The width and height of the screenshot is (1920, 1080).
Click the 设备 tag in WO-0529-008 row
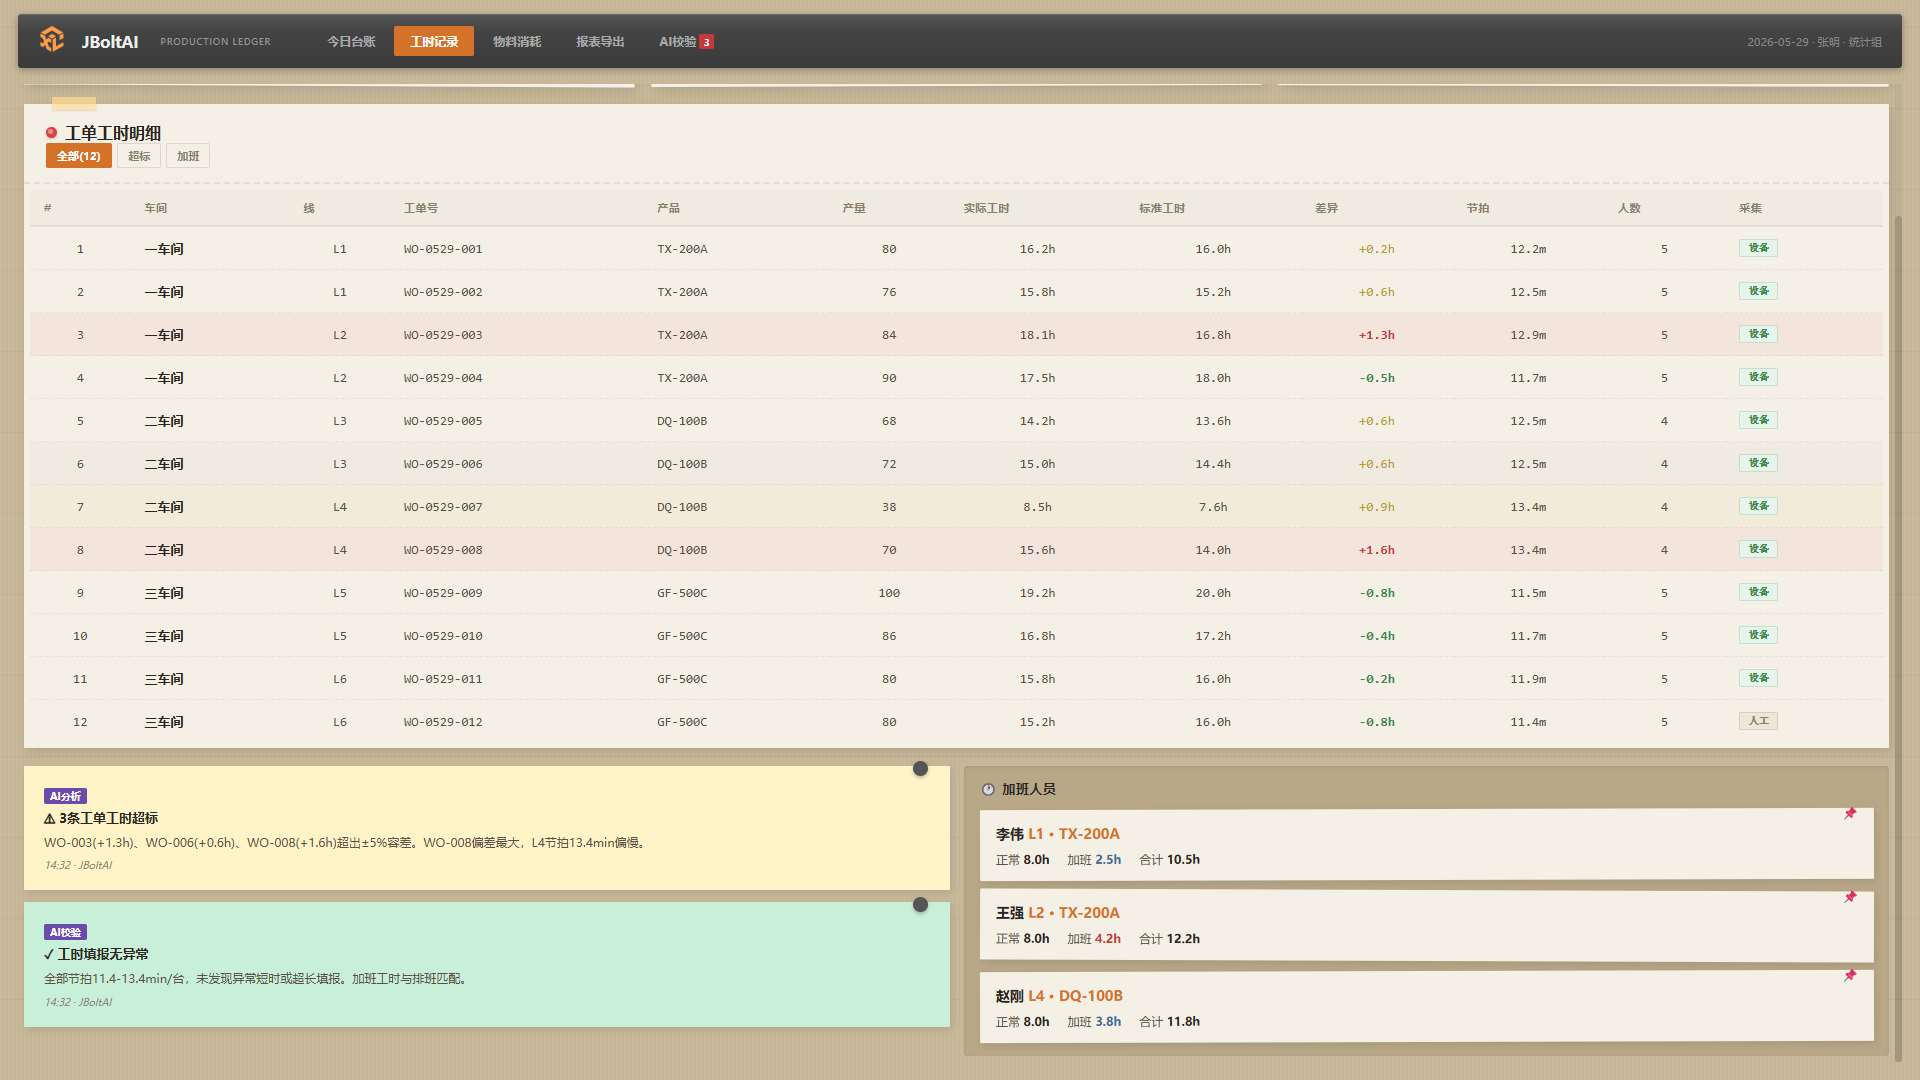click(x=1758, y=549)
